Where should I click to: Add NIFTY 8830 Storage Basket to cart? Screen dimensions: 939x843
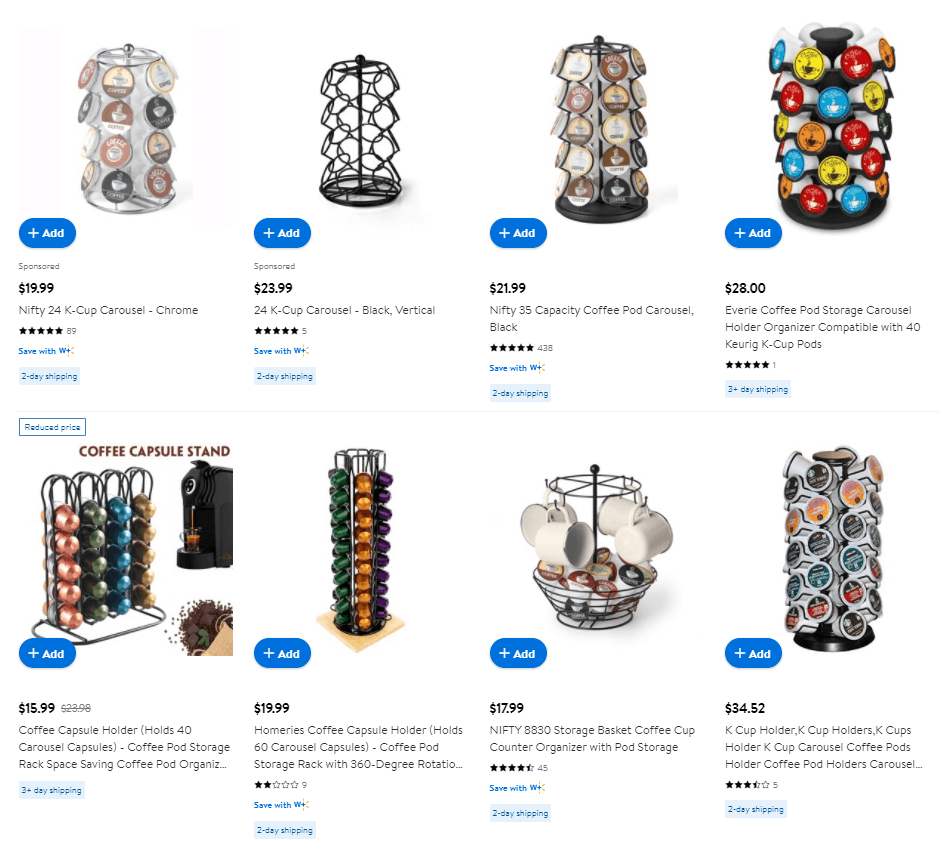click(x=518, y=653)
